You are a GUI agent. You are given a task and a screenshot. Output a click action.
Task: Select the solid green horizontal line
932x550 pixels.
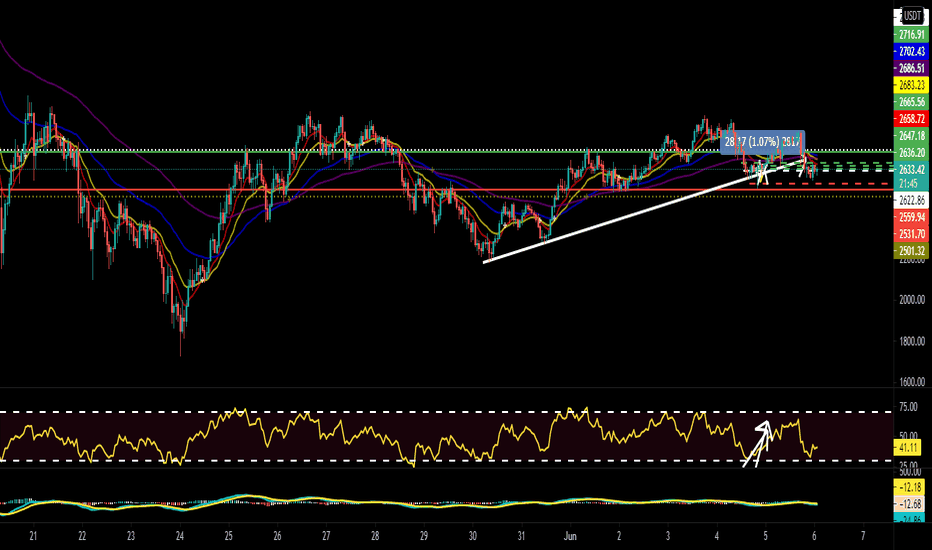click(x=446, y=152)
